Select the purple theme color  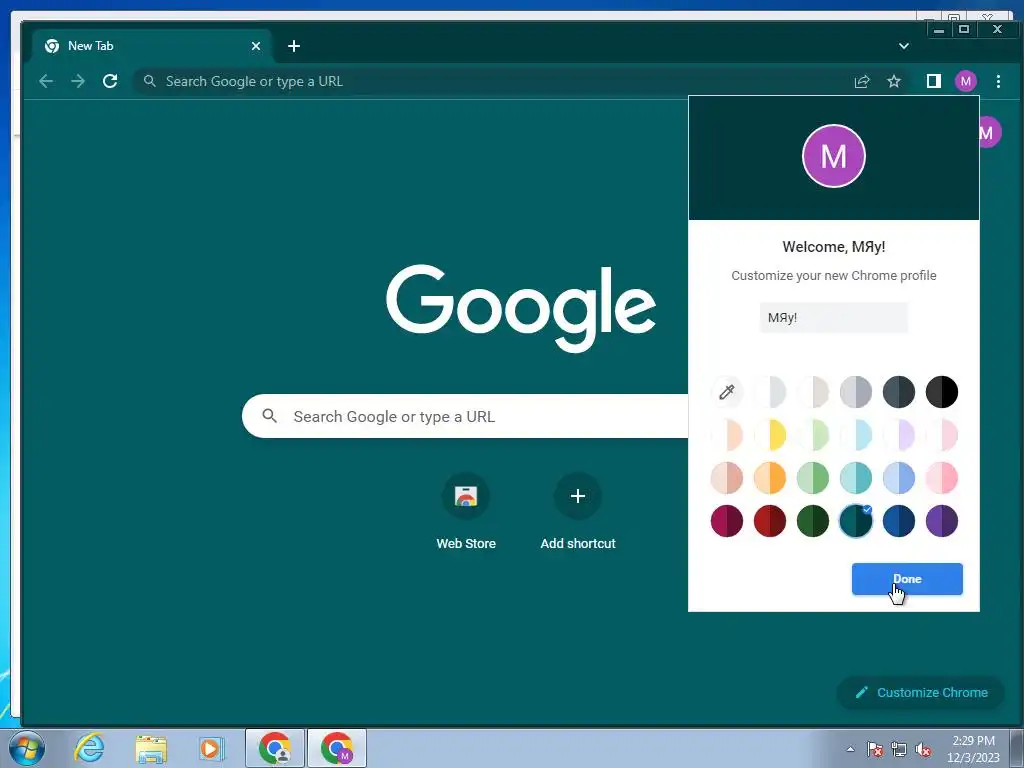[x=942, y=521]
